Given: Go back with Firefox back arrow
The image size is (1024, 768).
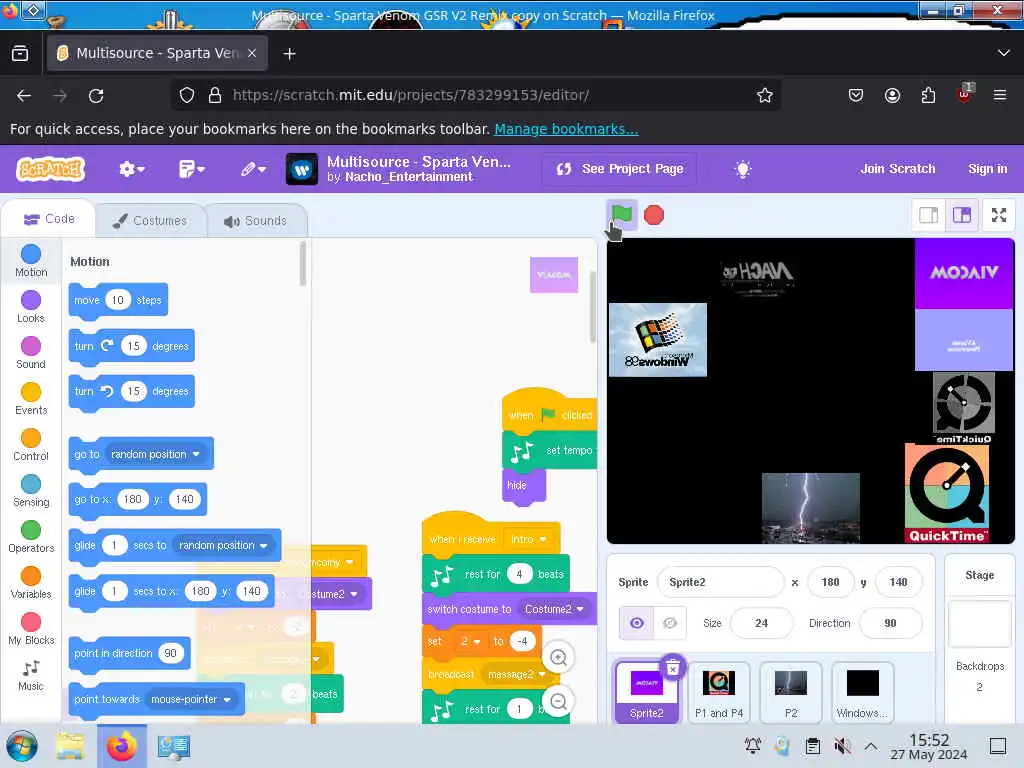Looking at the screenshot, I should pyautogui.click(x=24, y=96).
